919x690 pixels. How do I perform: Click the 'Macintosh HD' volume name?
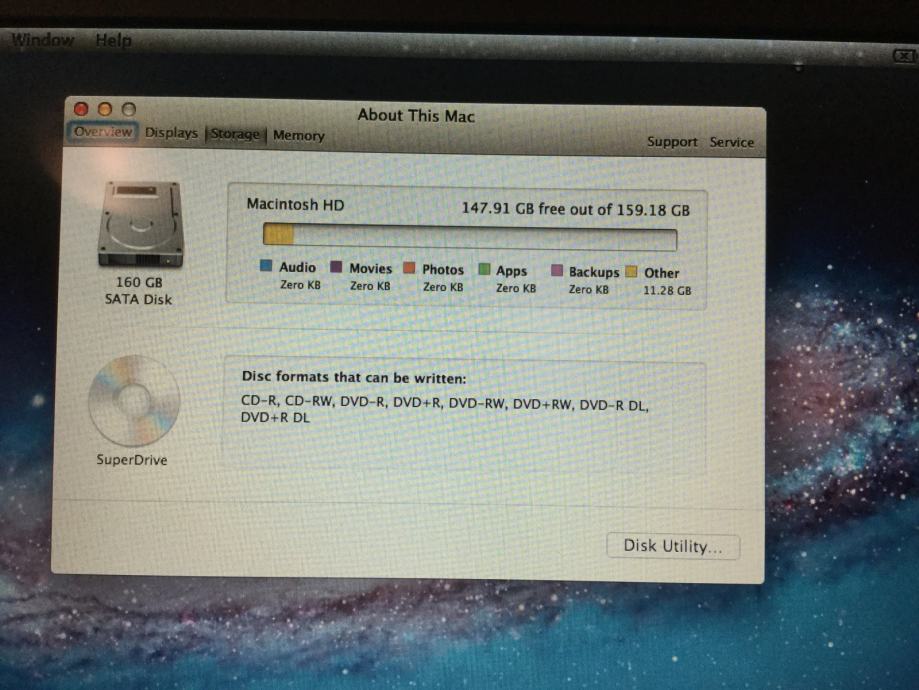[x=295, y=205]
